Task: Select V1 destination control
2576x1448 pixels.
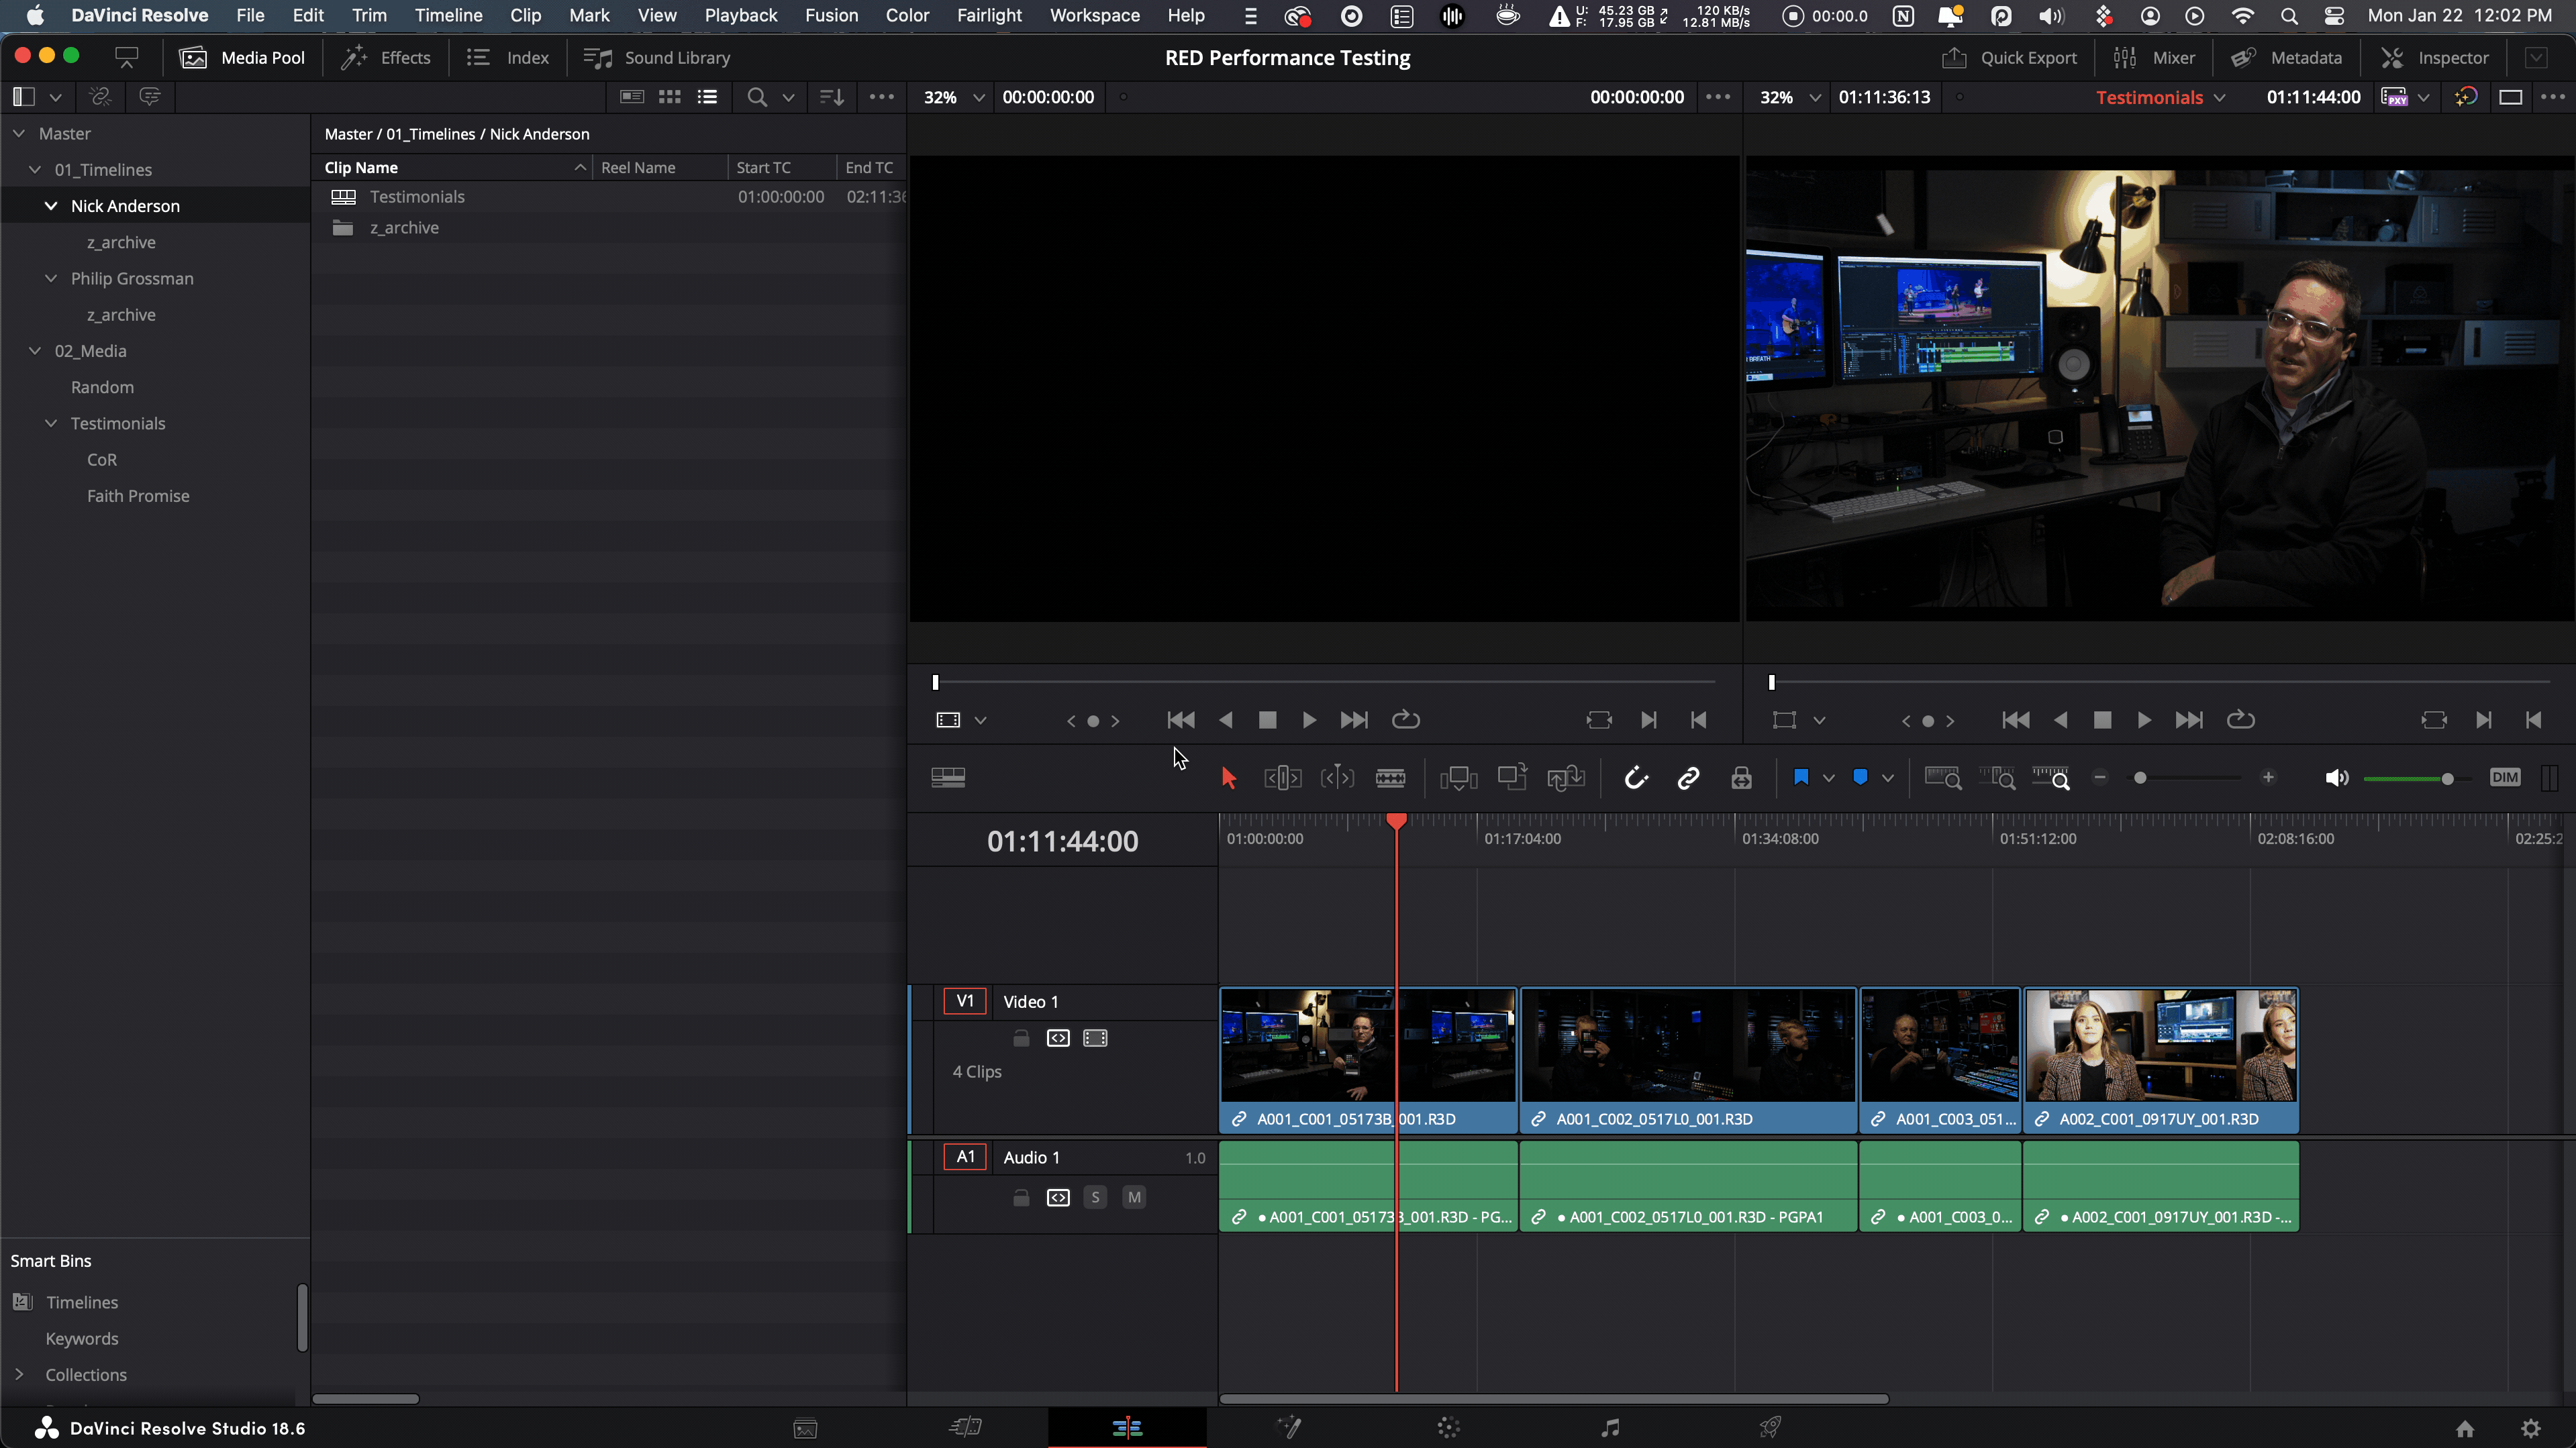Action: pos(965,1001)
